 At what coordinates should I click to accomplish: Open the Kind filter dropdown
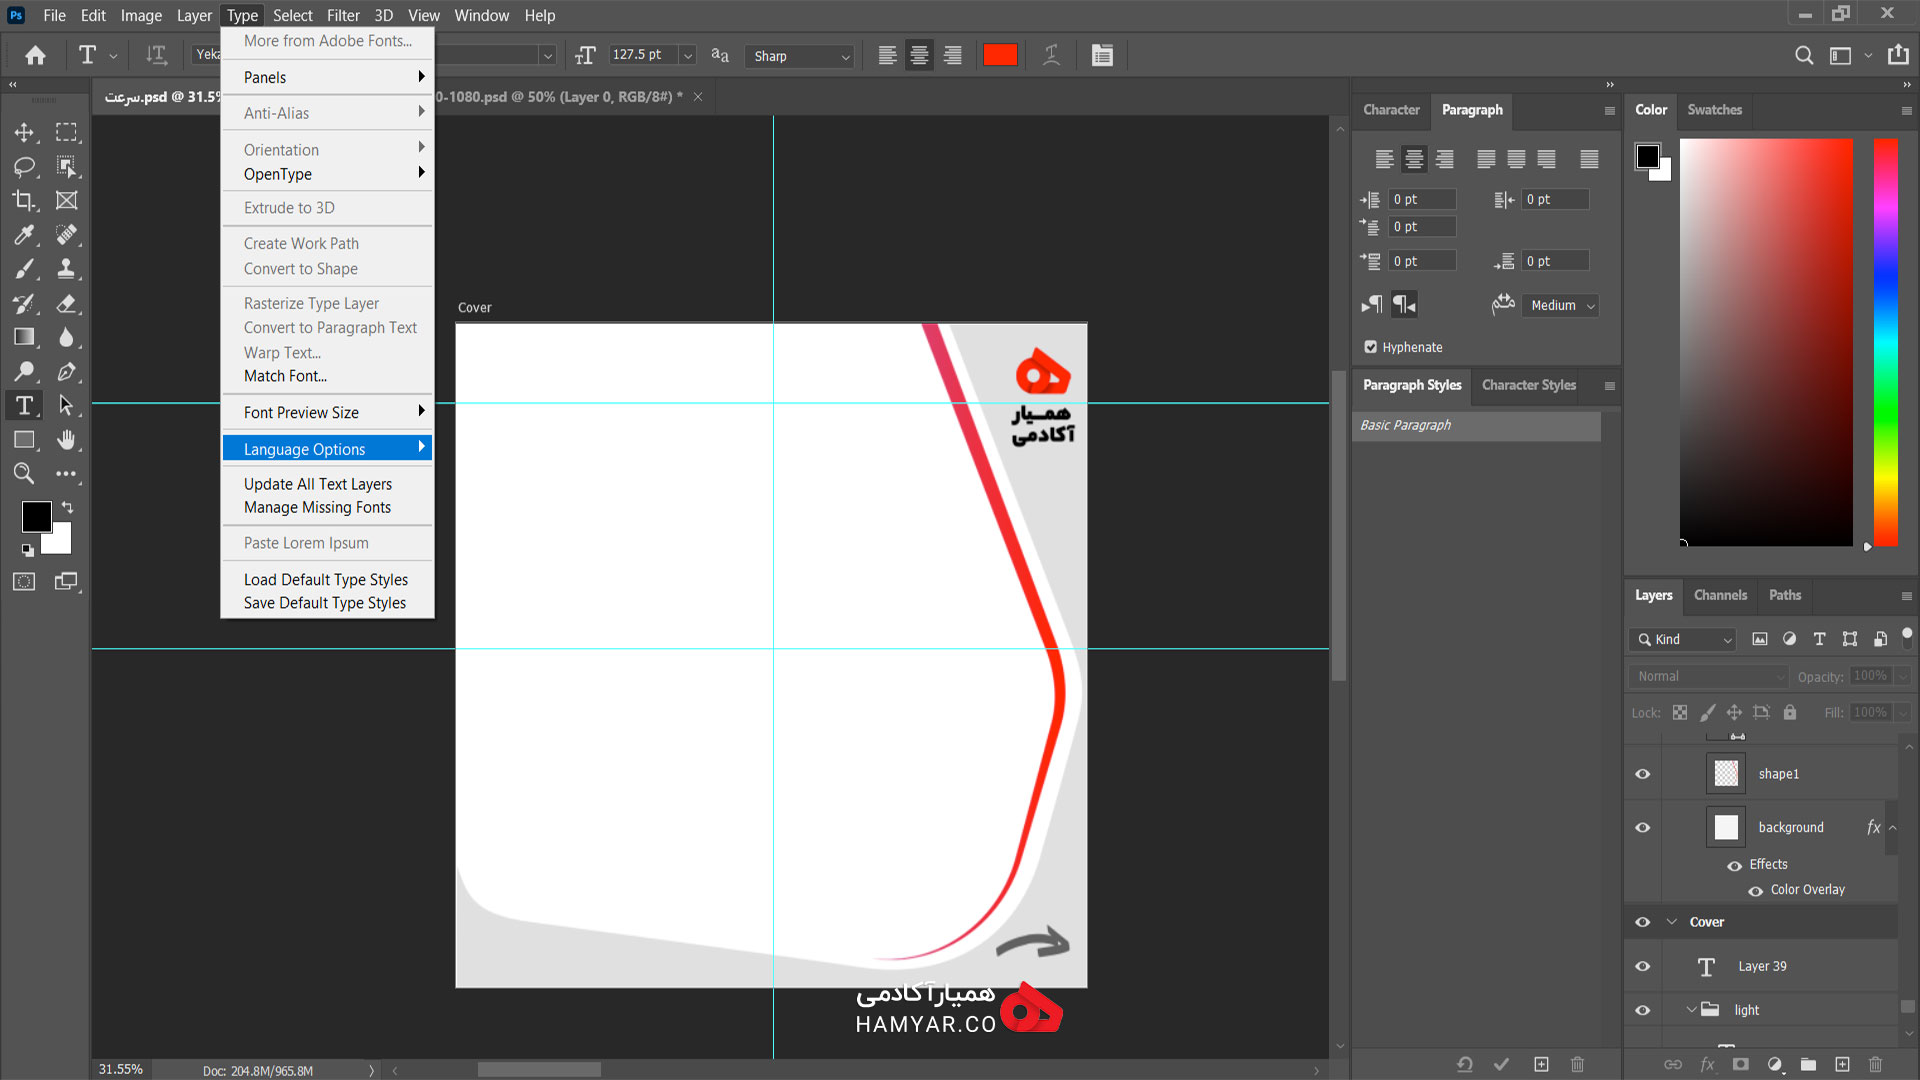coord(1684,639)
